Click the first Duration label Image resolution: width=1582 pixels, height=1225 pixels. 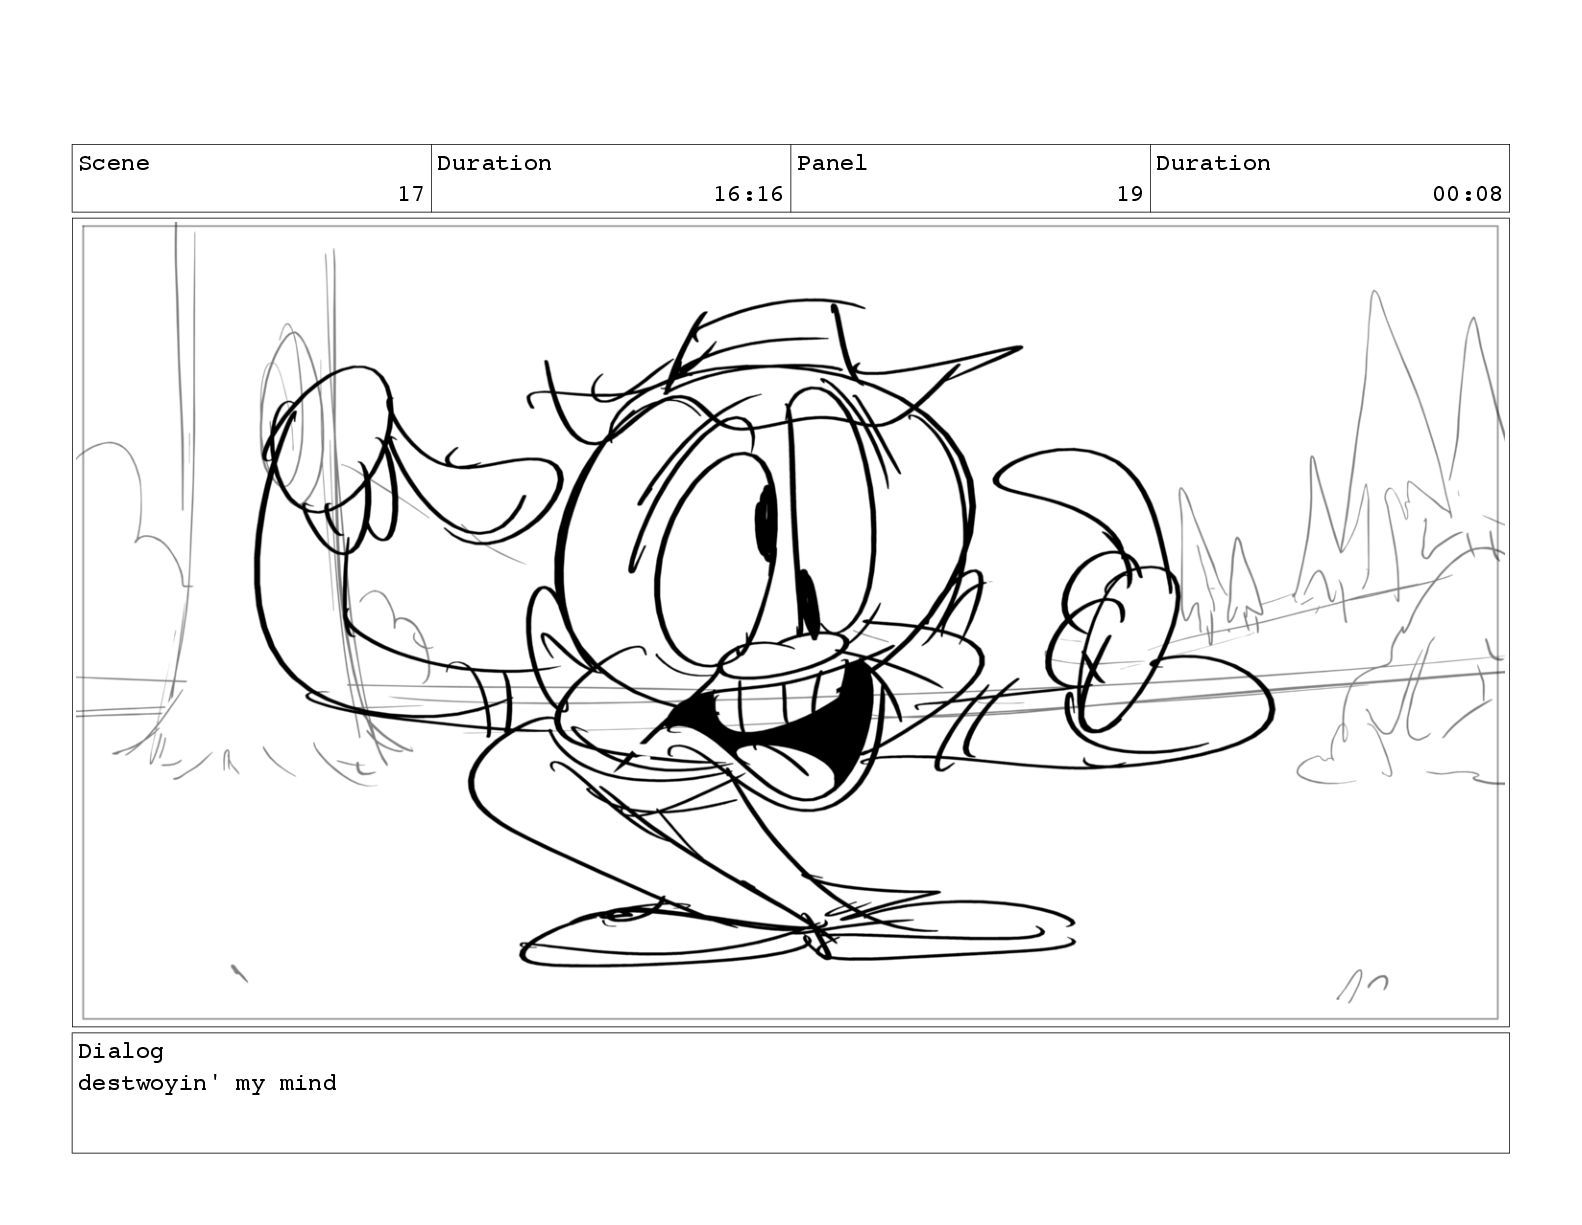tap(494, 163)
